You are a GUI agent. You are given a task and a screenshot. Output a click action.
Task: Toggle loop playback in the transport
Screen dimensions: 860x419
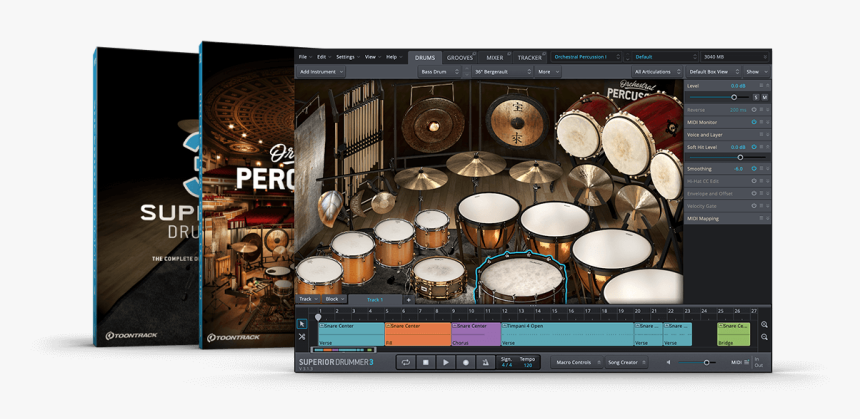tap(406, 363)
